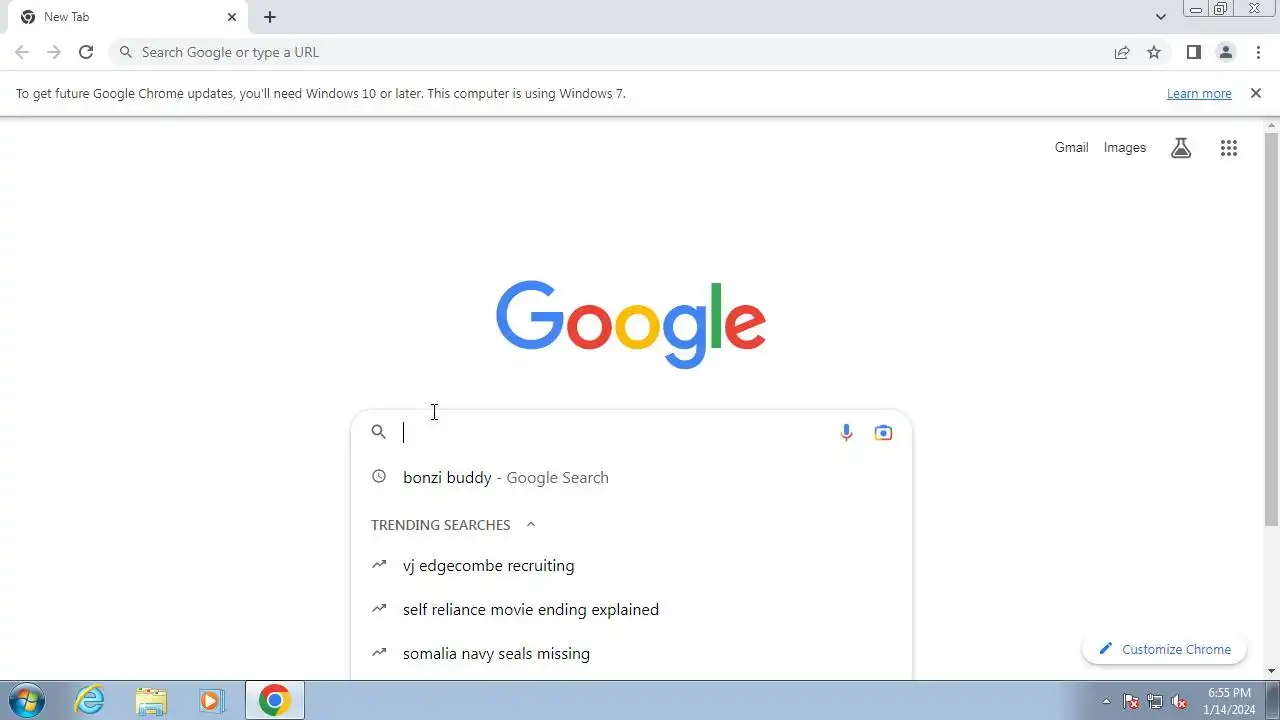Go back with the back arrow
1280x720 pixels.
[x=22, y=52]
